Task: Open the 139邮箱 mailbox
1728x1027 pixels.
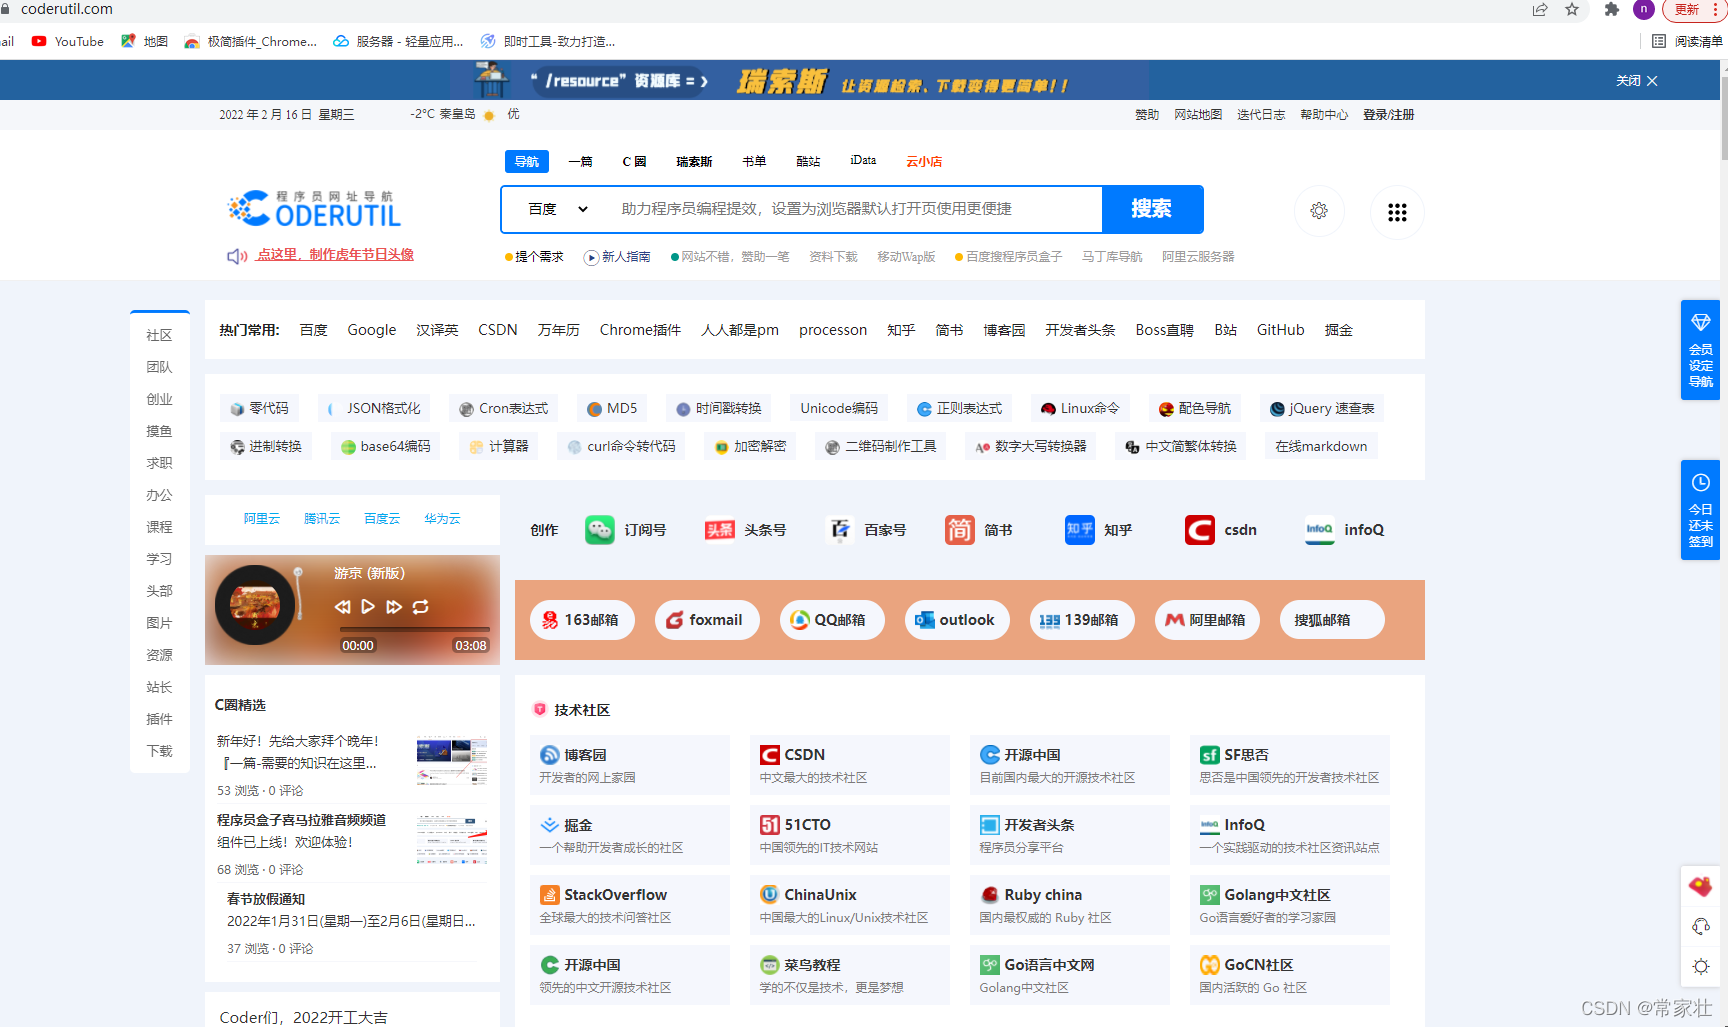Action: point(1082,620)
